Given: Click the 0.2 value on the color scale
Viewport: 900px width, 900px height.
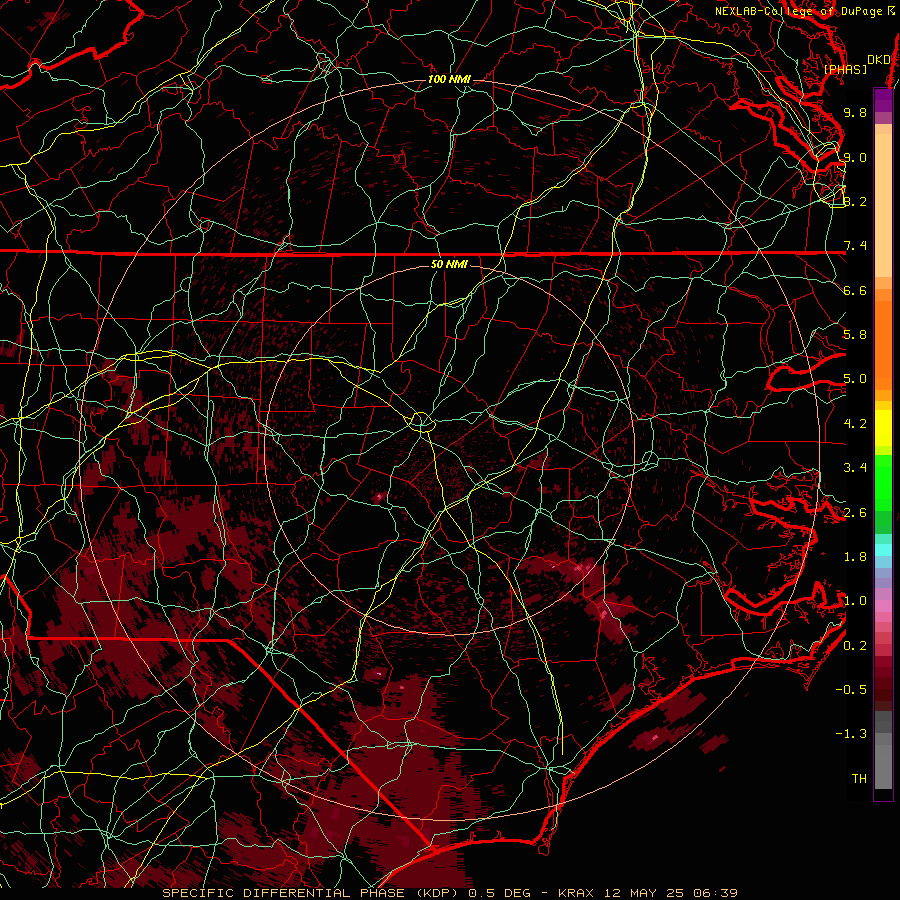Looking at the screenshot, I should [x=855, y=646].
